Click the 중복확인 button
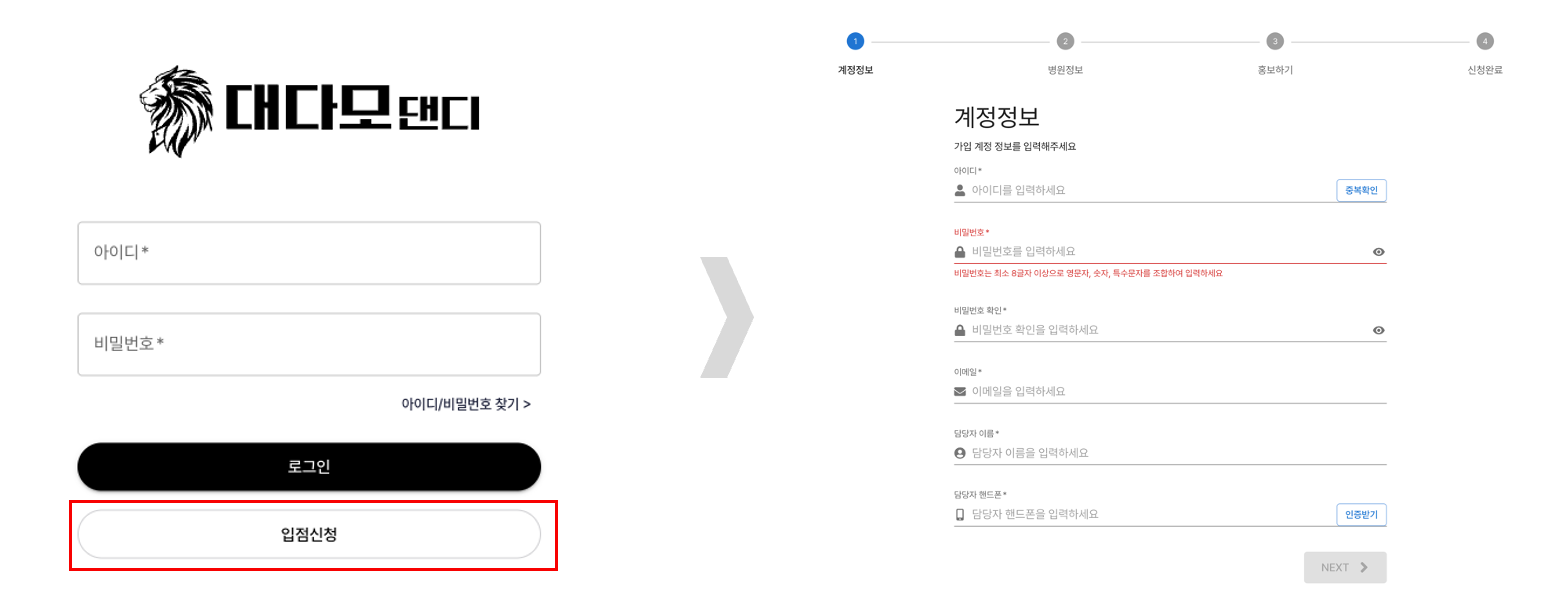1559x612 pixels. coord(1361,190)
